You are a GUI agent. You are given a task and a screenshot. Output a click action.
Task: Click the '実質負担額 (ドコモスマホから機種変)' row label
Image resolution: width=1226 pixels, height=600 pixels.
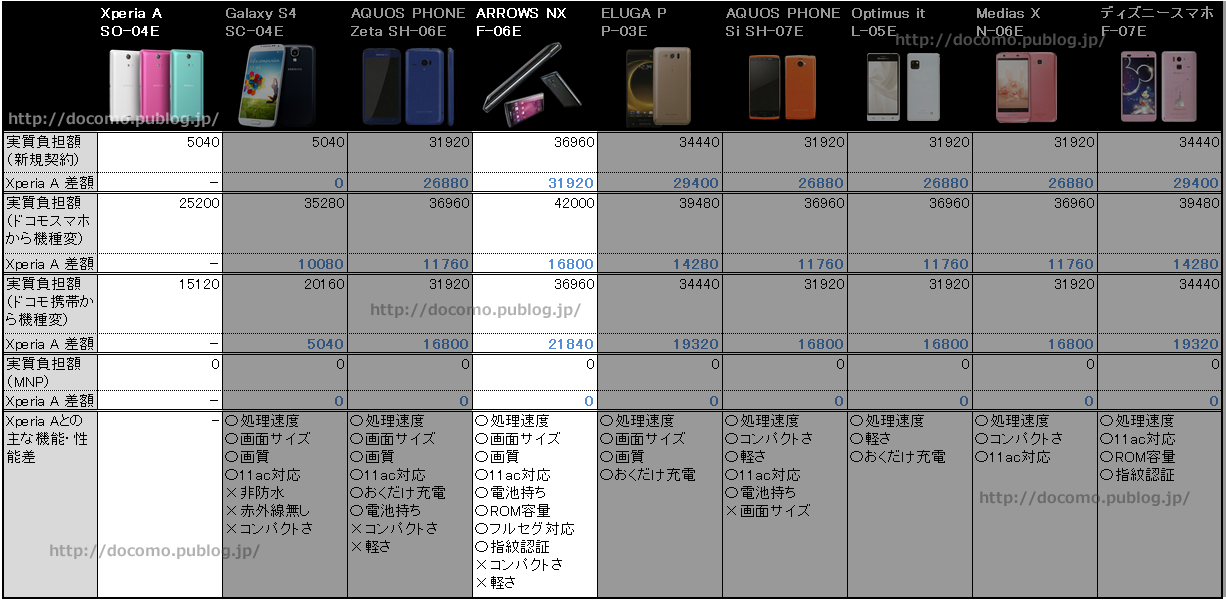point(49,223)
